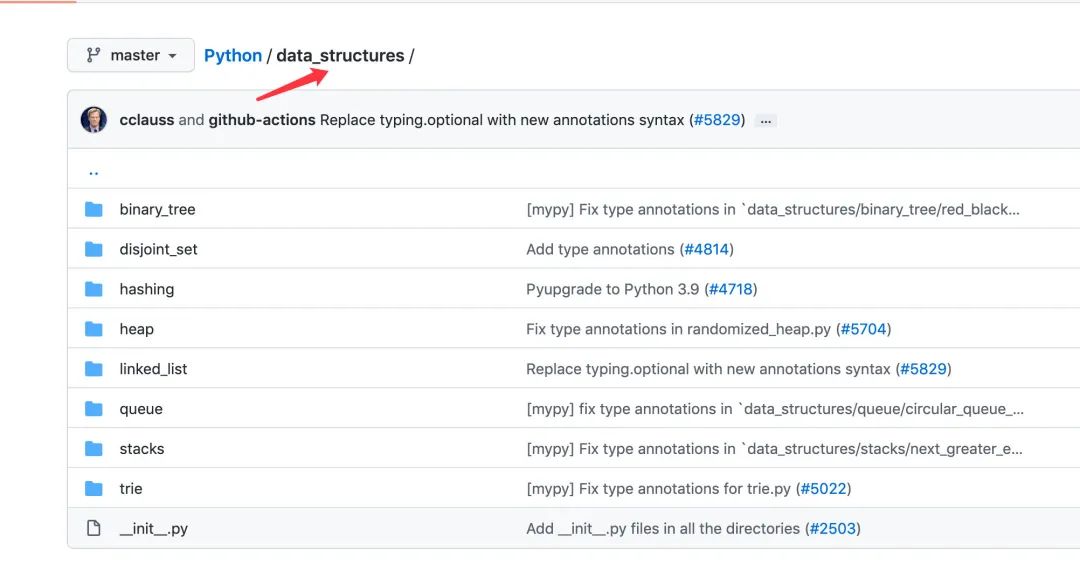Click the __init__.py file icon
Viewport: 1080px width, 564px height.
[x=94, y=528]
